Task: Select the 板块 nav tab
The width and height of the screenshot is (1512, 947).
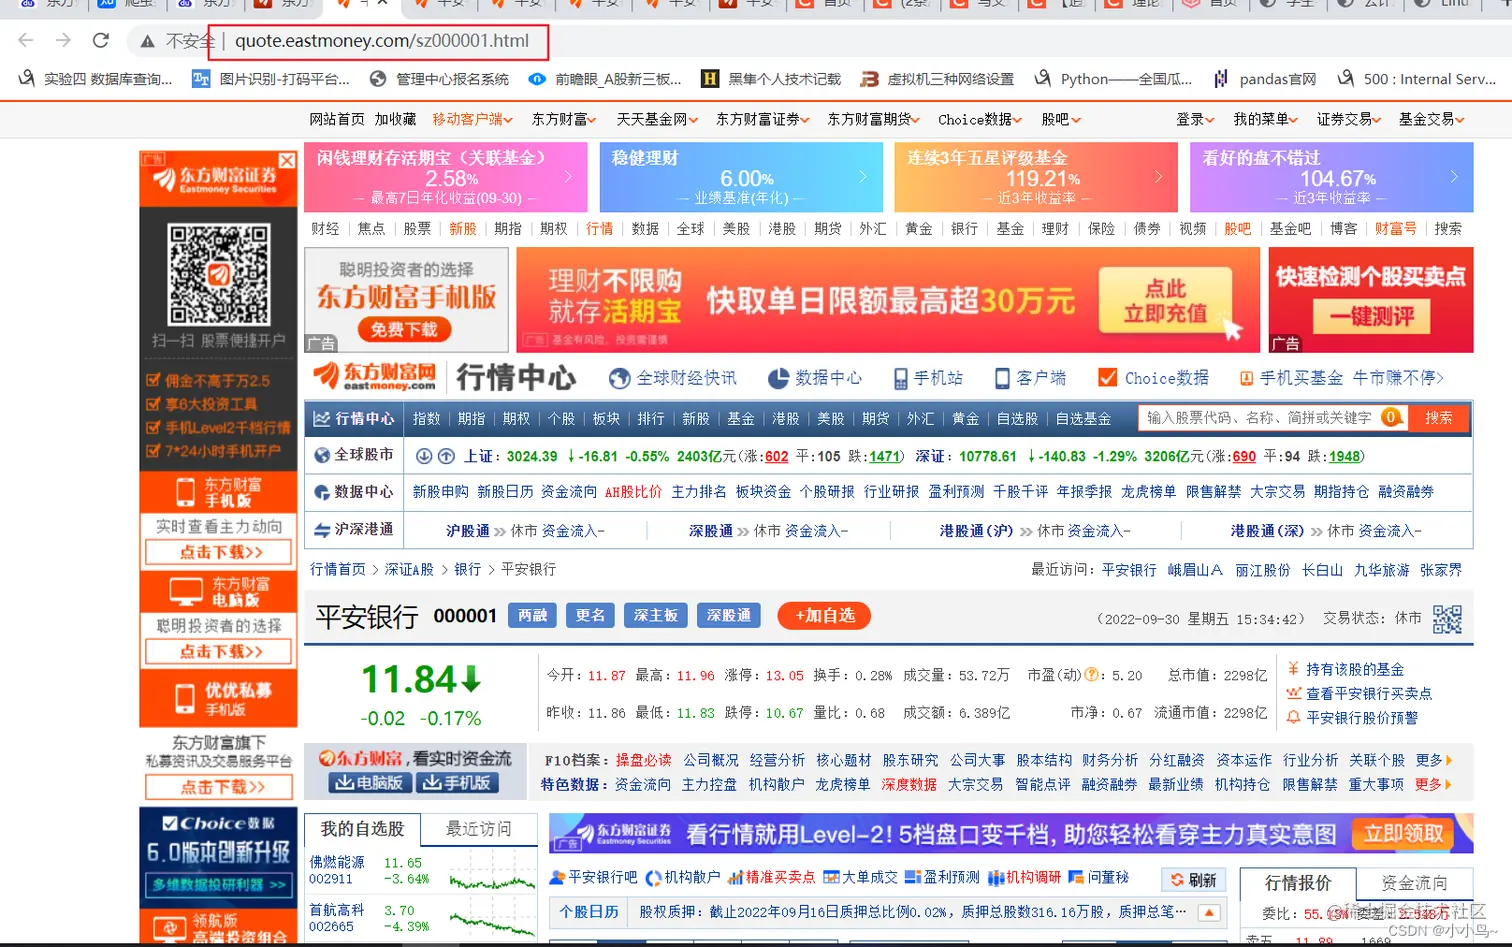Action: pyautogui.click(x=606, y=418)
